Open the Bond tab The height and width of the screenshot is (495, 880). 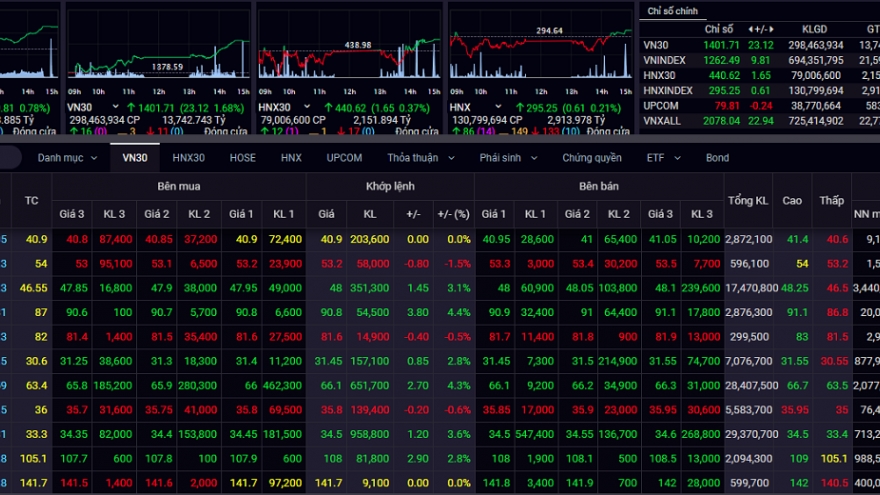tap(717, 158)
